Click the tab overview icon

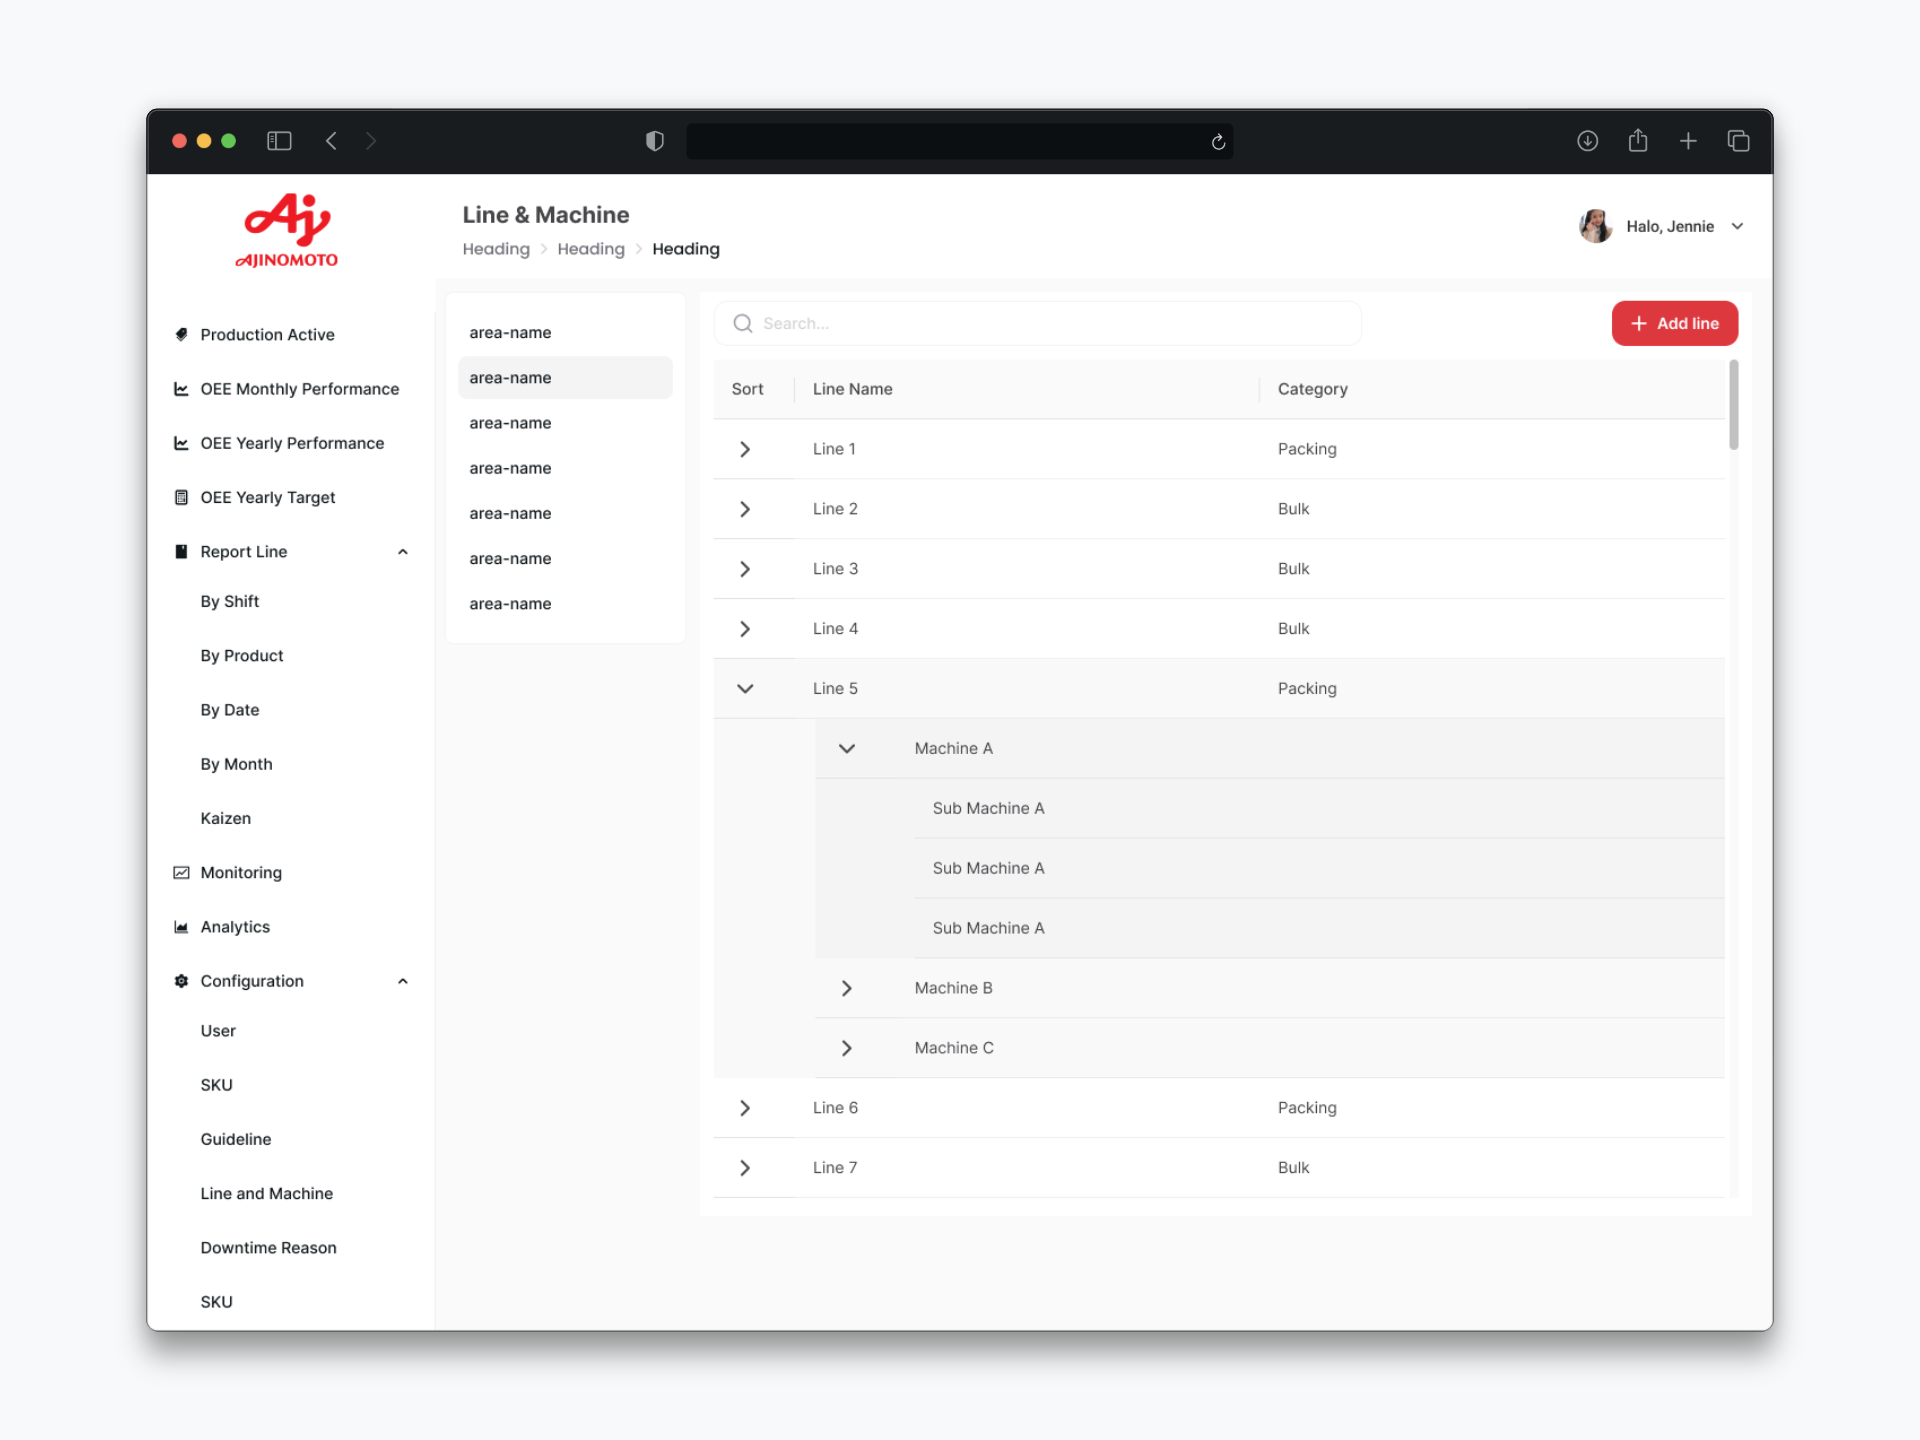pyautogui.click(x=1738, y=141)
